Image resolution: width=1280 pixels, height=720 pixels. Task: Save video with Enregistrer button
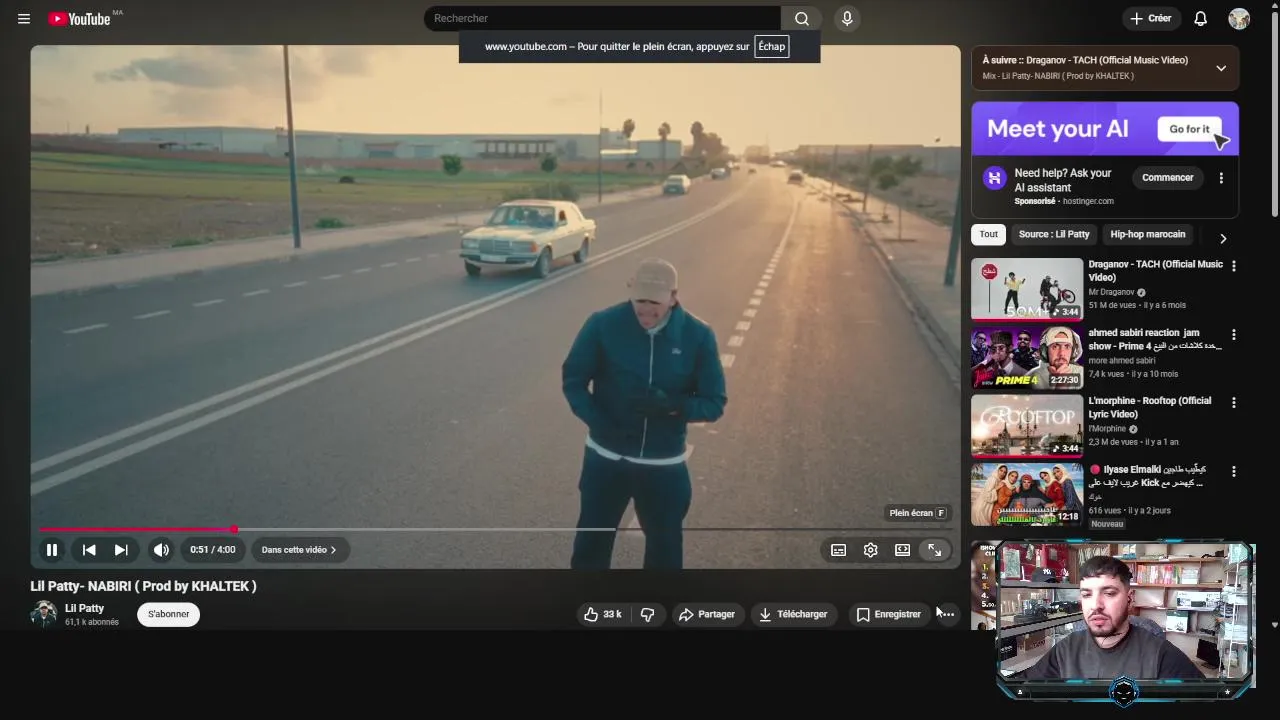pos(889,614)
